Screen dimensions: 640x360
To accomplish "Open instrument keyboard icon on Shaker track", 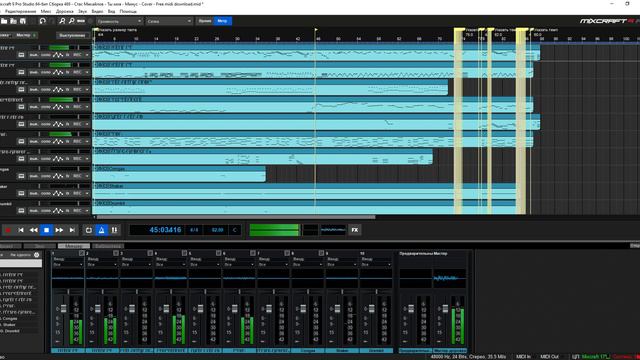I will pyautogui.click(x=21, y=193).
